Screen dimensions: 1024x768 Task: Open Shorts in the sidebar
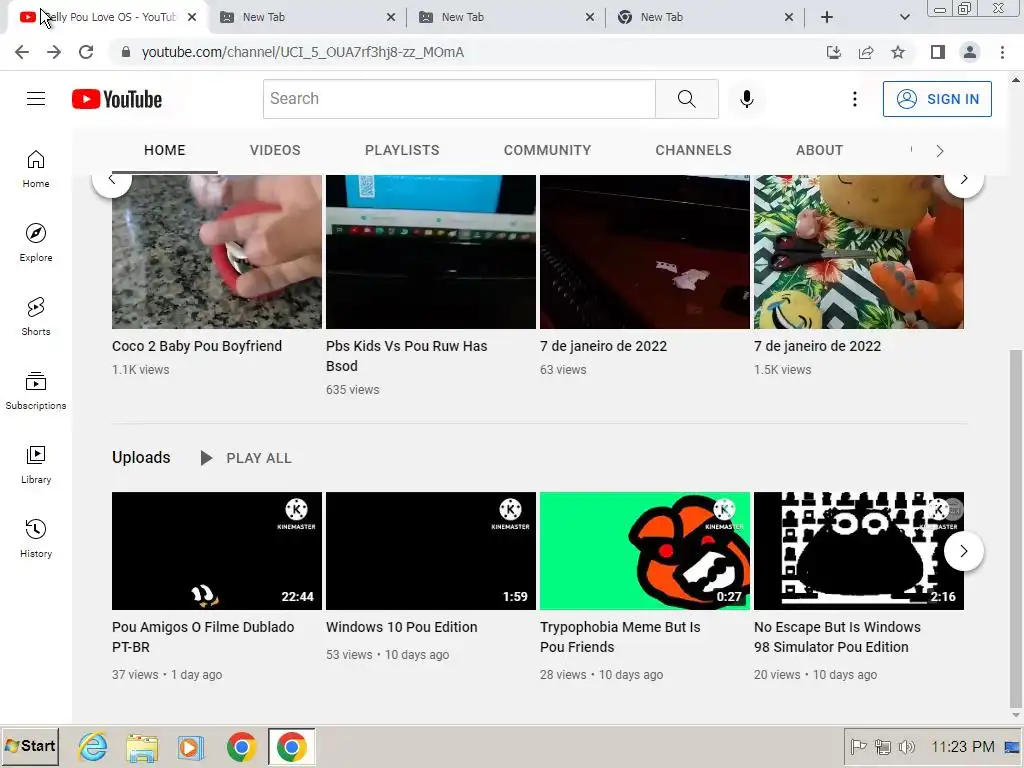36,317
